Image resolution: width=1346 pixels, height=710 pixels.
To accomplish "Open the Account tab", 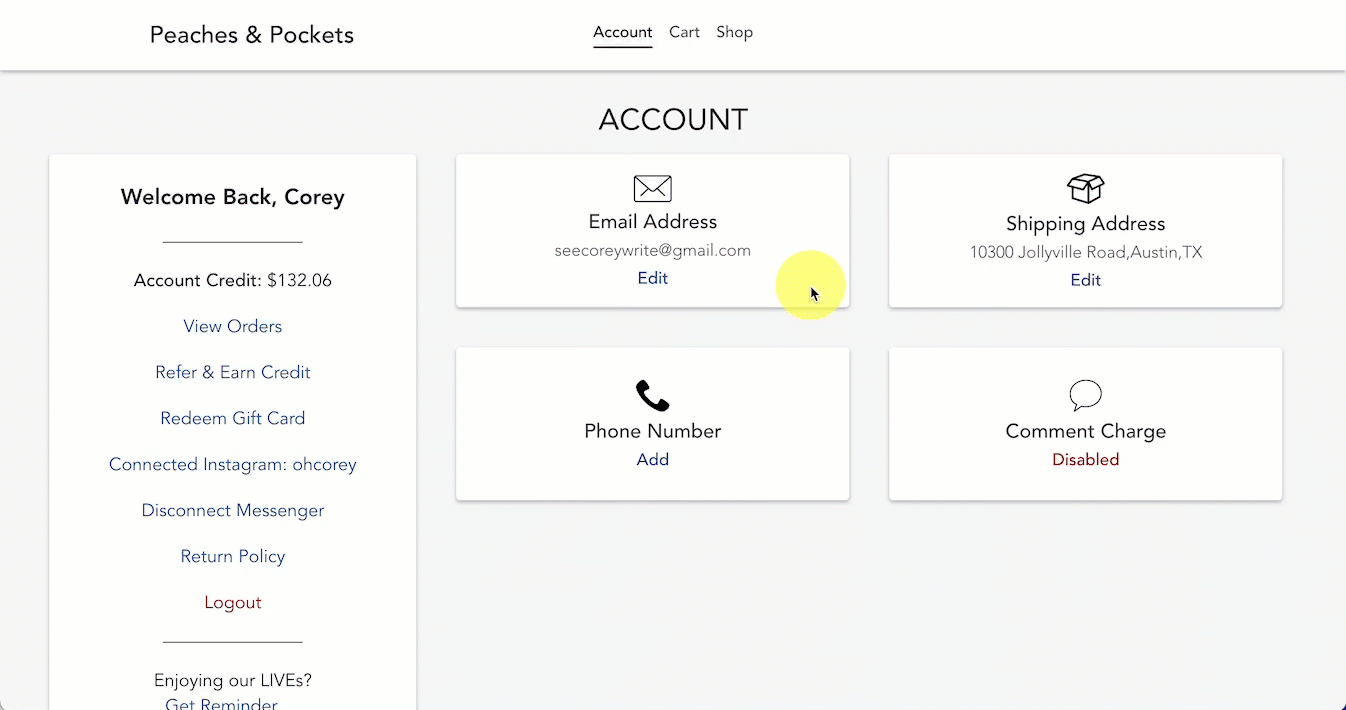I will coord(622,32).
